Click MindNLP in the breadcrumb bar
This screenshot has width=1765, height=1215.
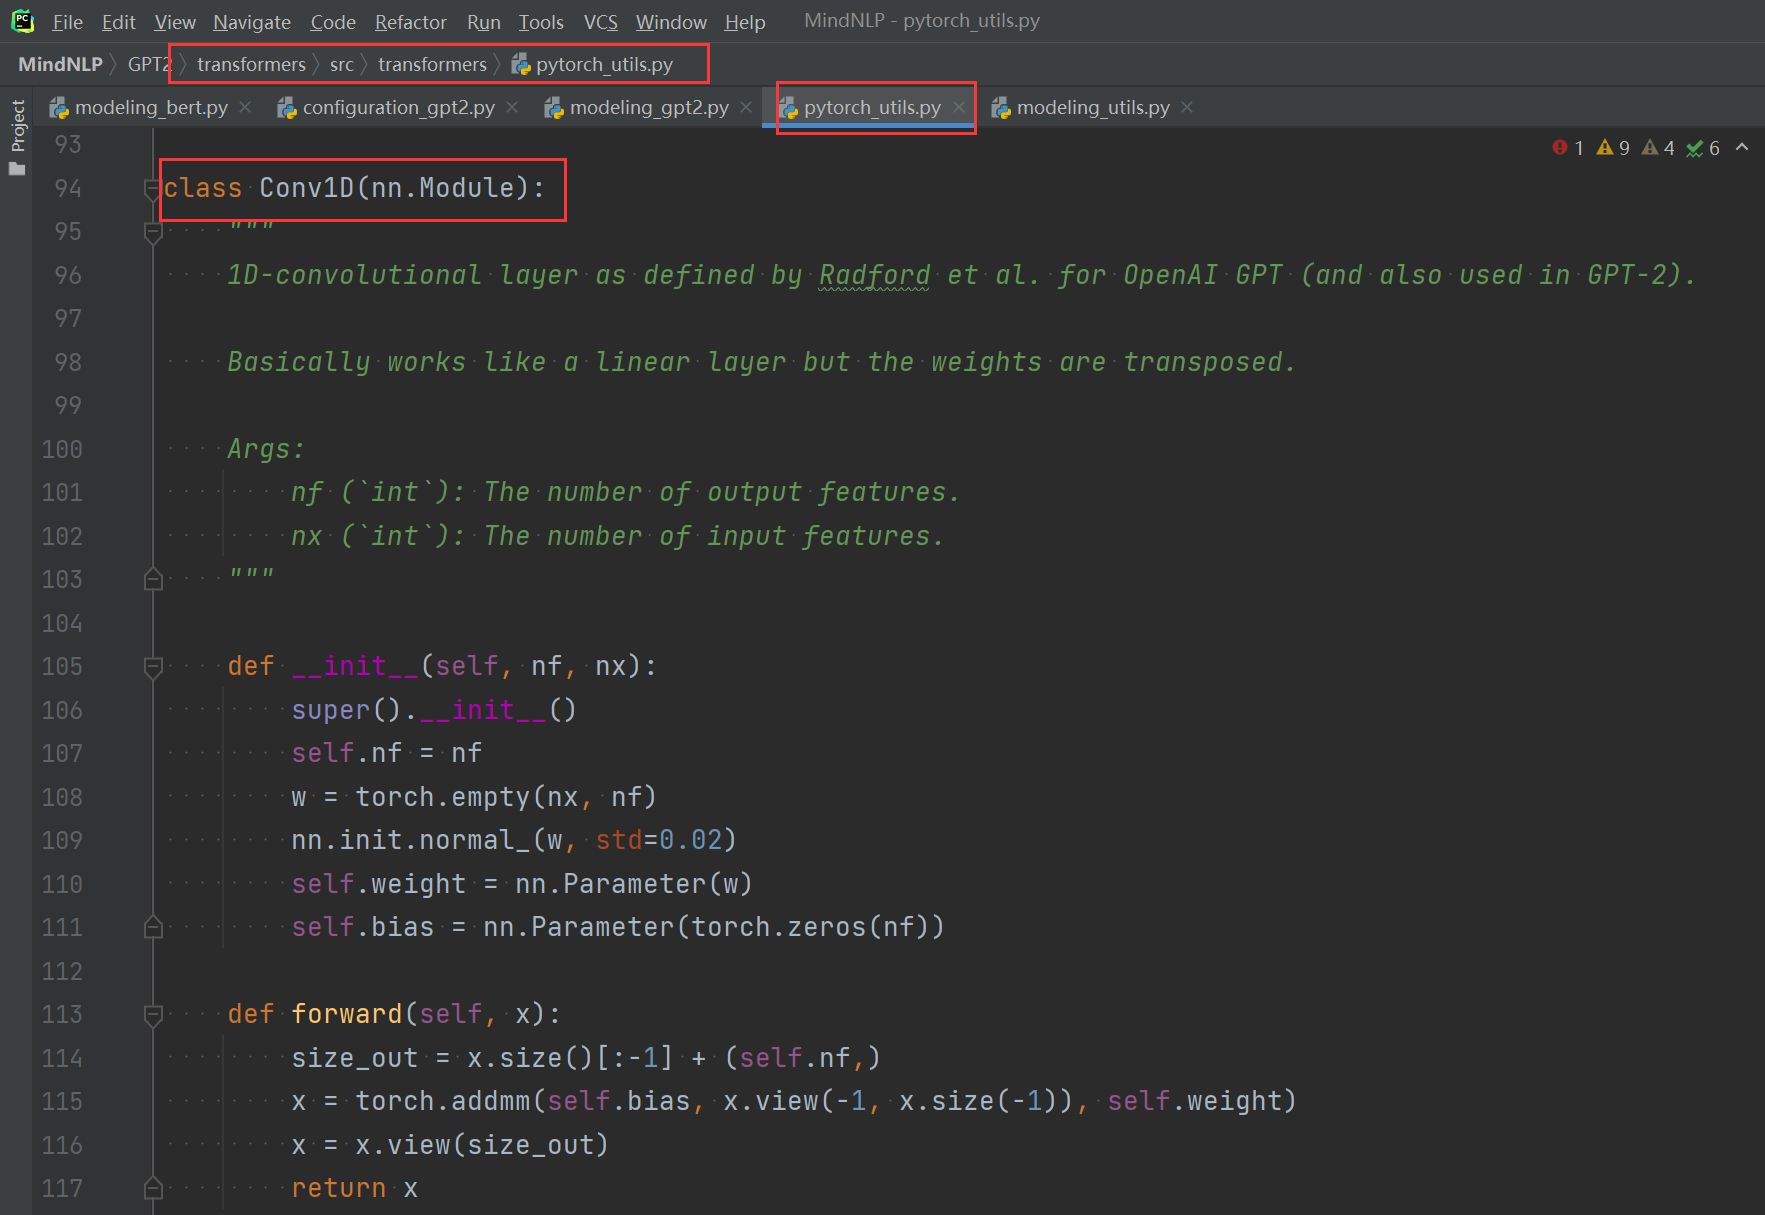click(x=60, y=64)
